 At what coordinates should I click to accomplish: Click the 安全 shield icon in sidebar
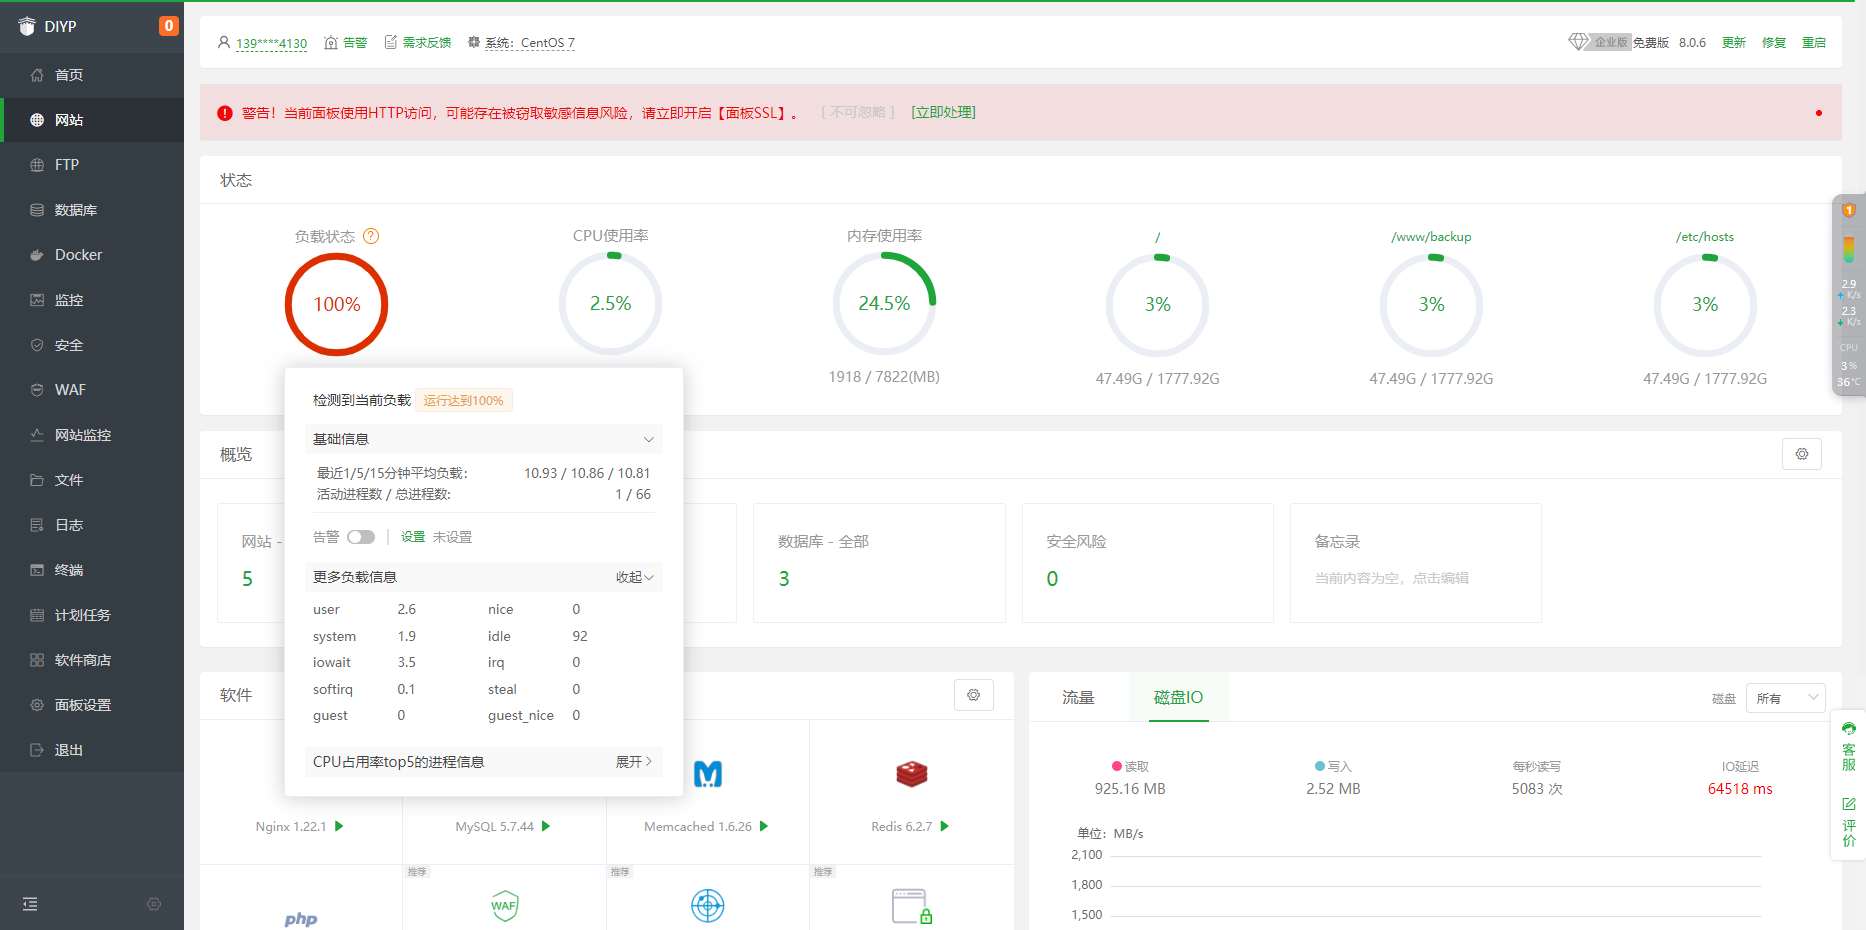pyautogui.click(x=37, y=345)
